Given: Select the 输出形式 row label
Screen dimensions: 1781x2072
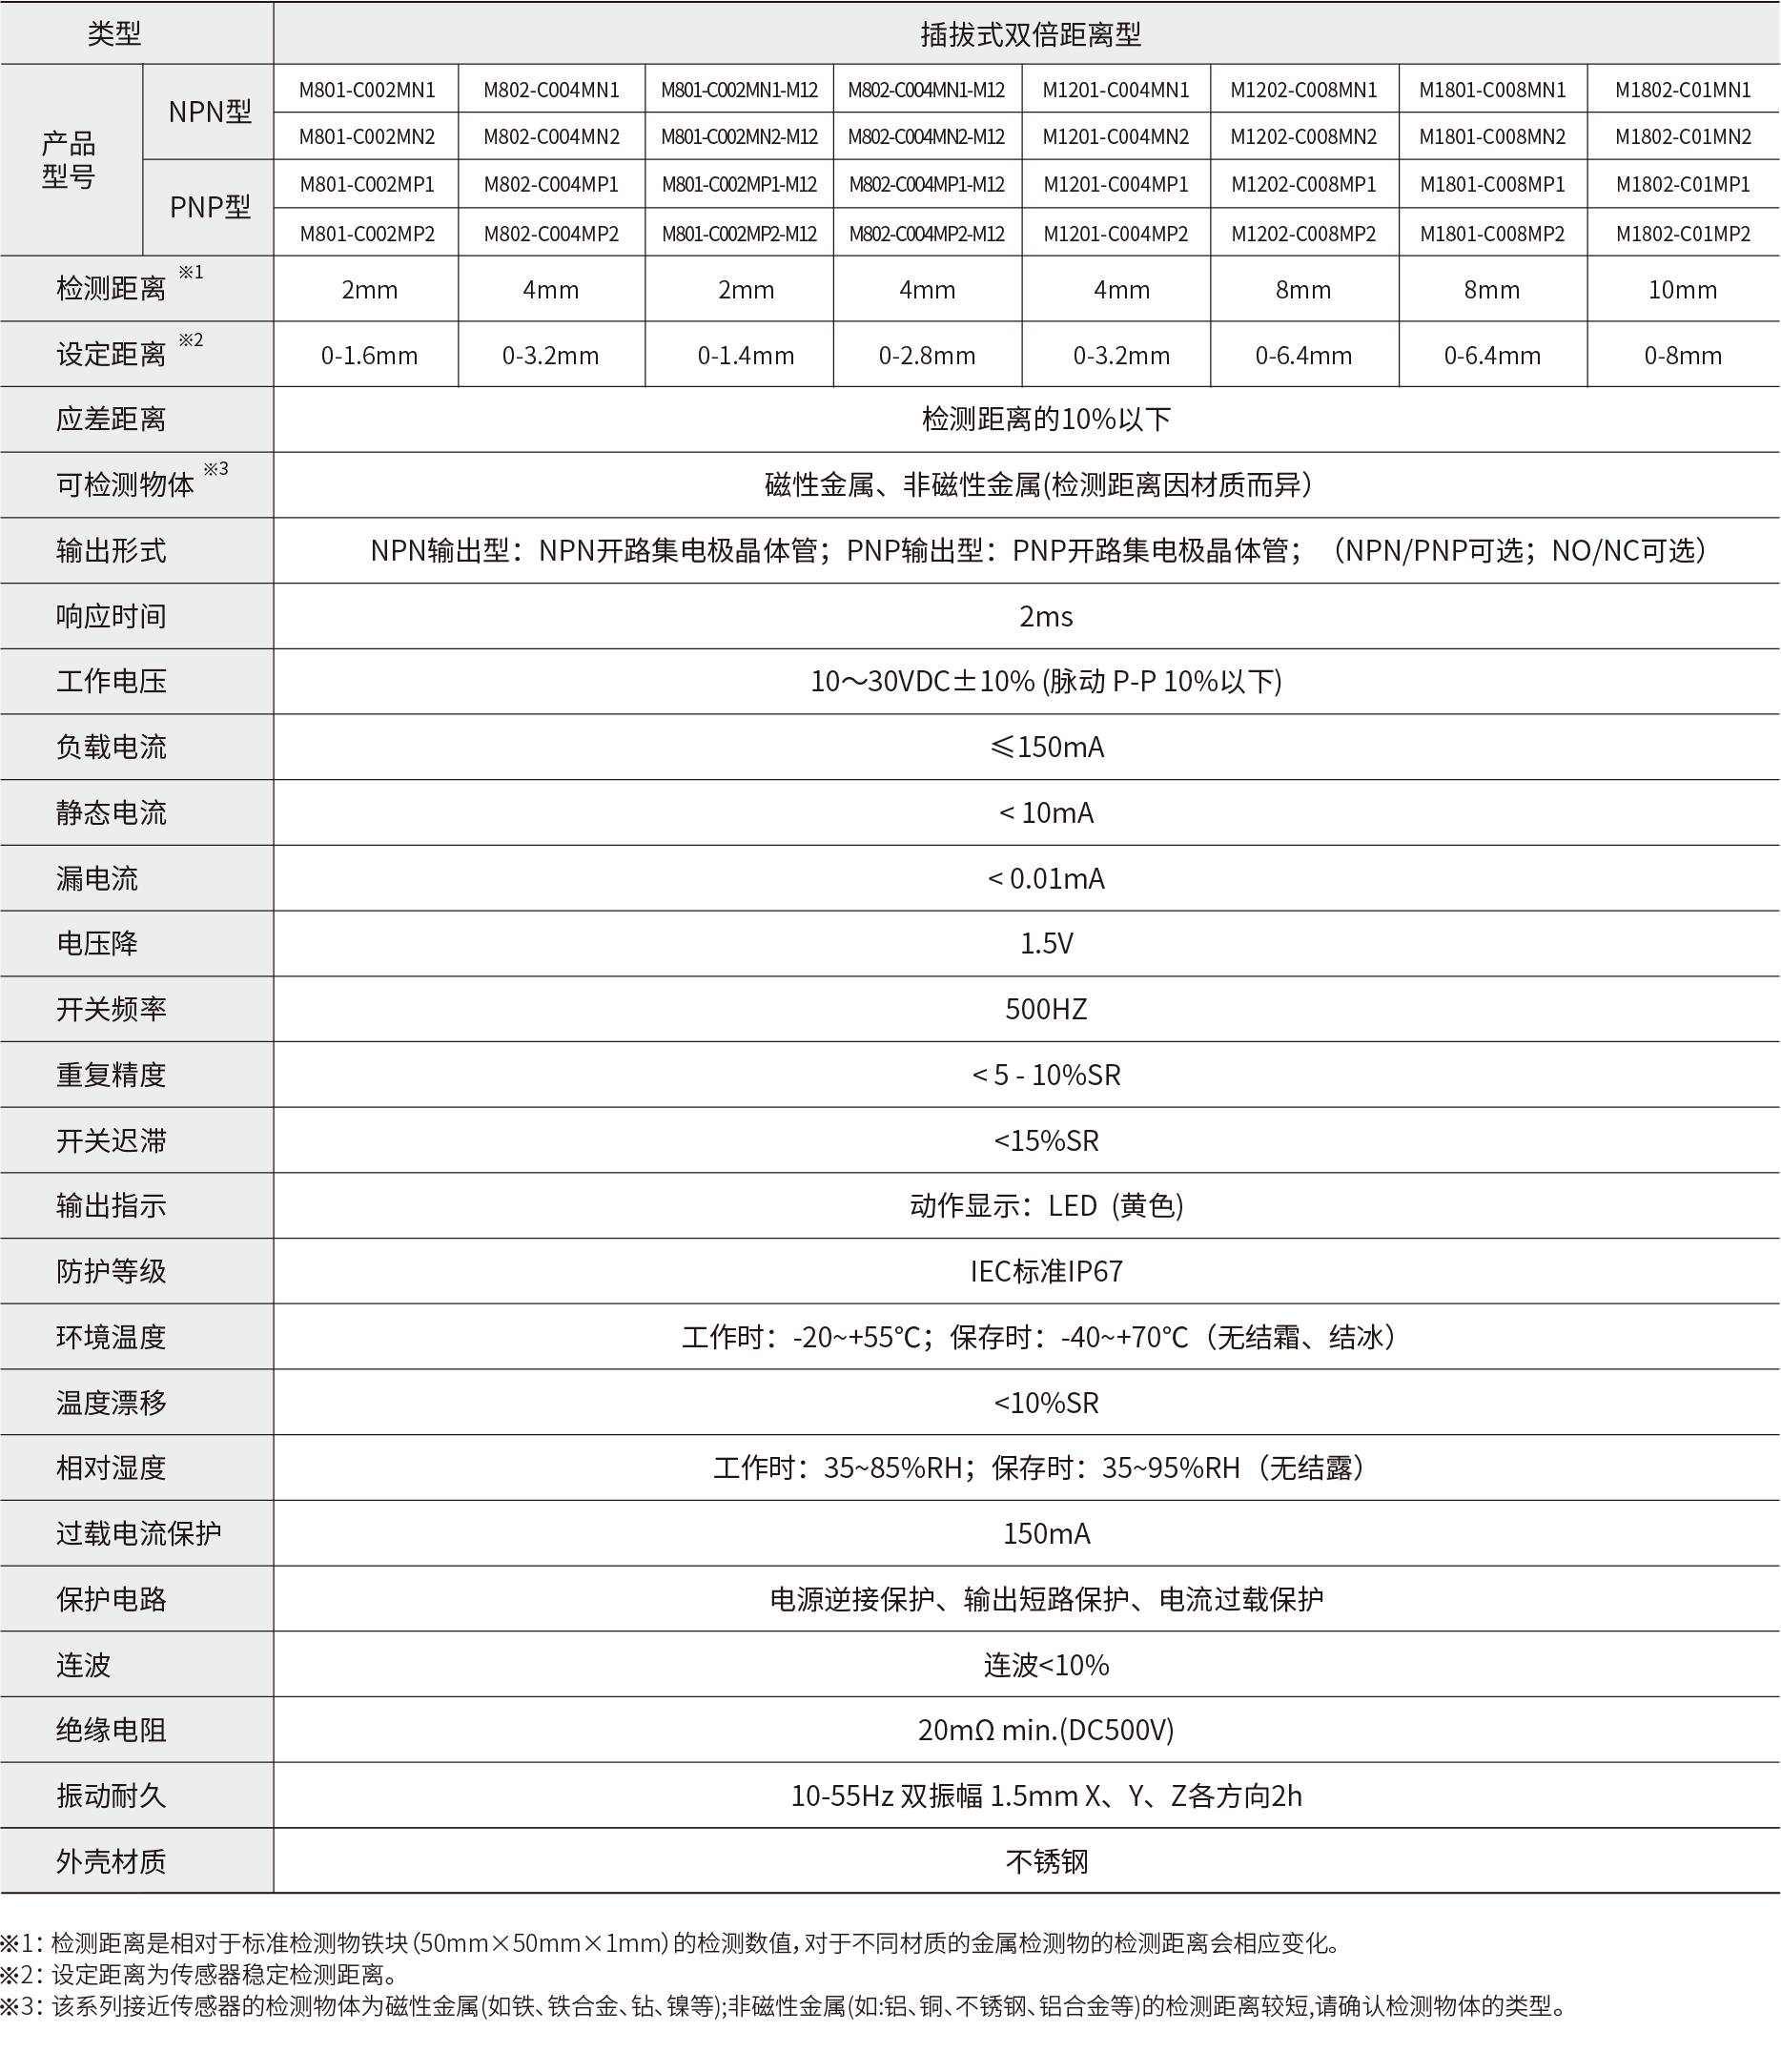Looking at the screenshot, I should 111,551.
